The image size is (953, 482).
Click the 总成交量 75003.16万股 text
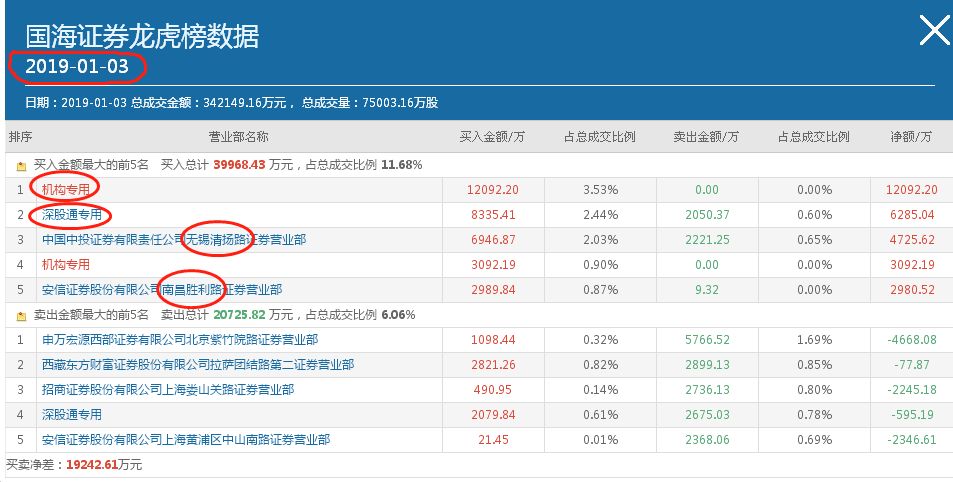click(370, 103)
